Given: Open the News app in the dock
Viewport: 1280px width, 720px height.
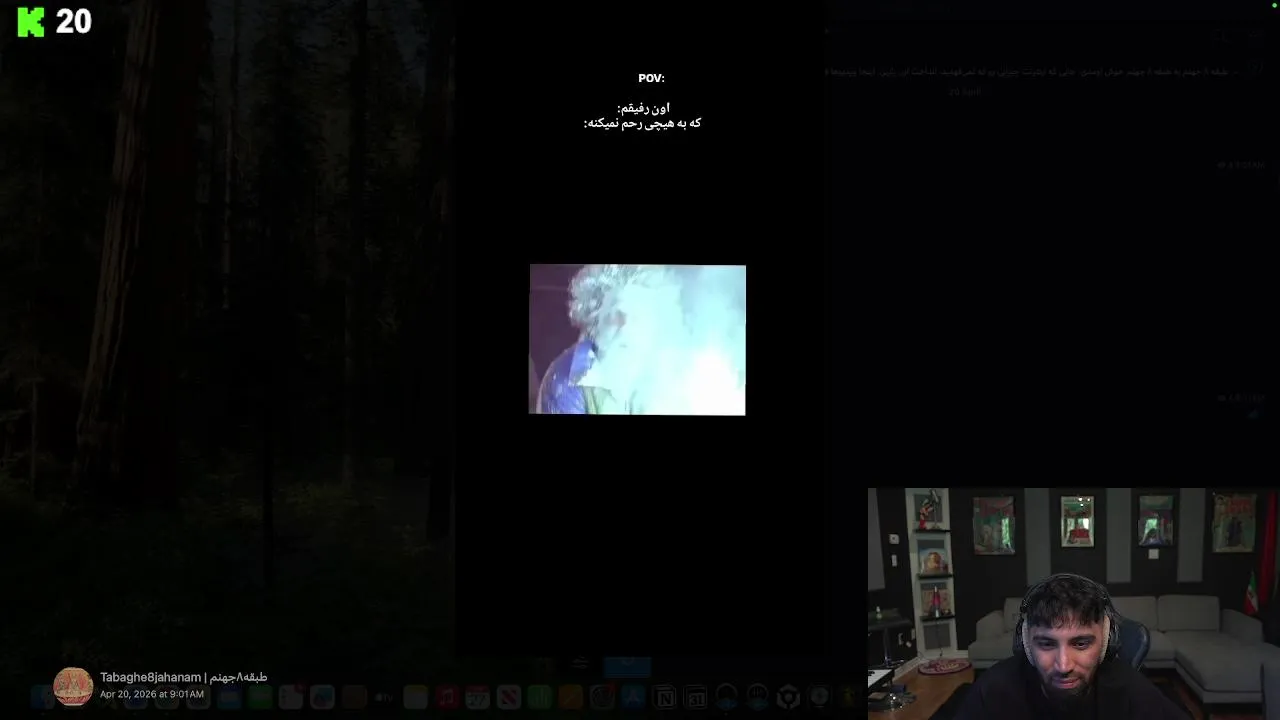Looking at the screenshot, I should 509,698.
